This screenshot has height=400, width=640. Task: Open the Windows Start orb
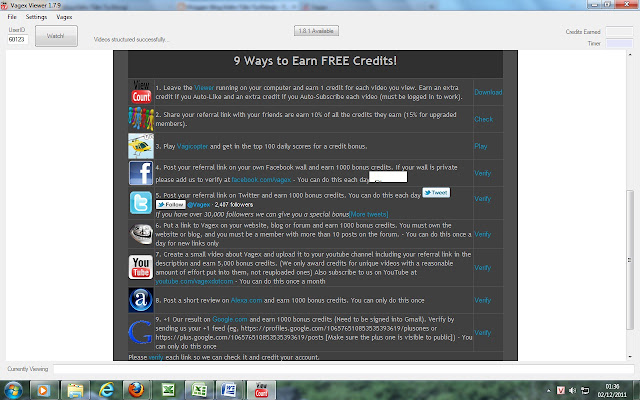pos(13,390)
